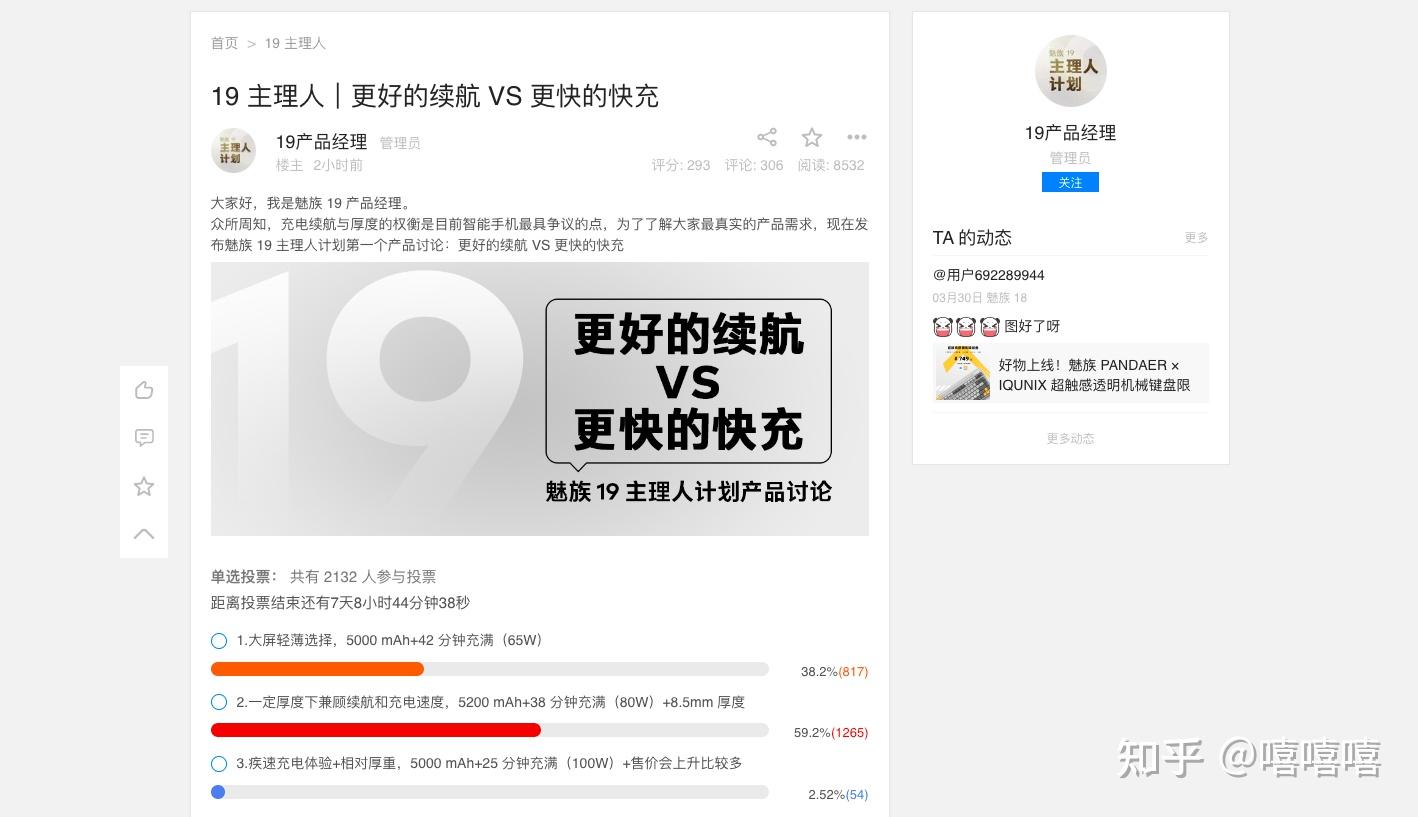Click author avatar next to post title

coord(233,150)
